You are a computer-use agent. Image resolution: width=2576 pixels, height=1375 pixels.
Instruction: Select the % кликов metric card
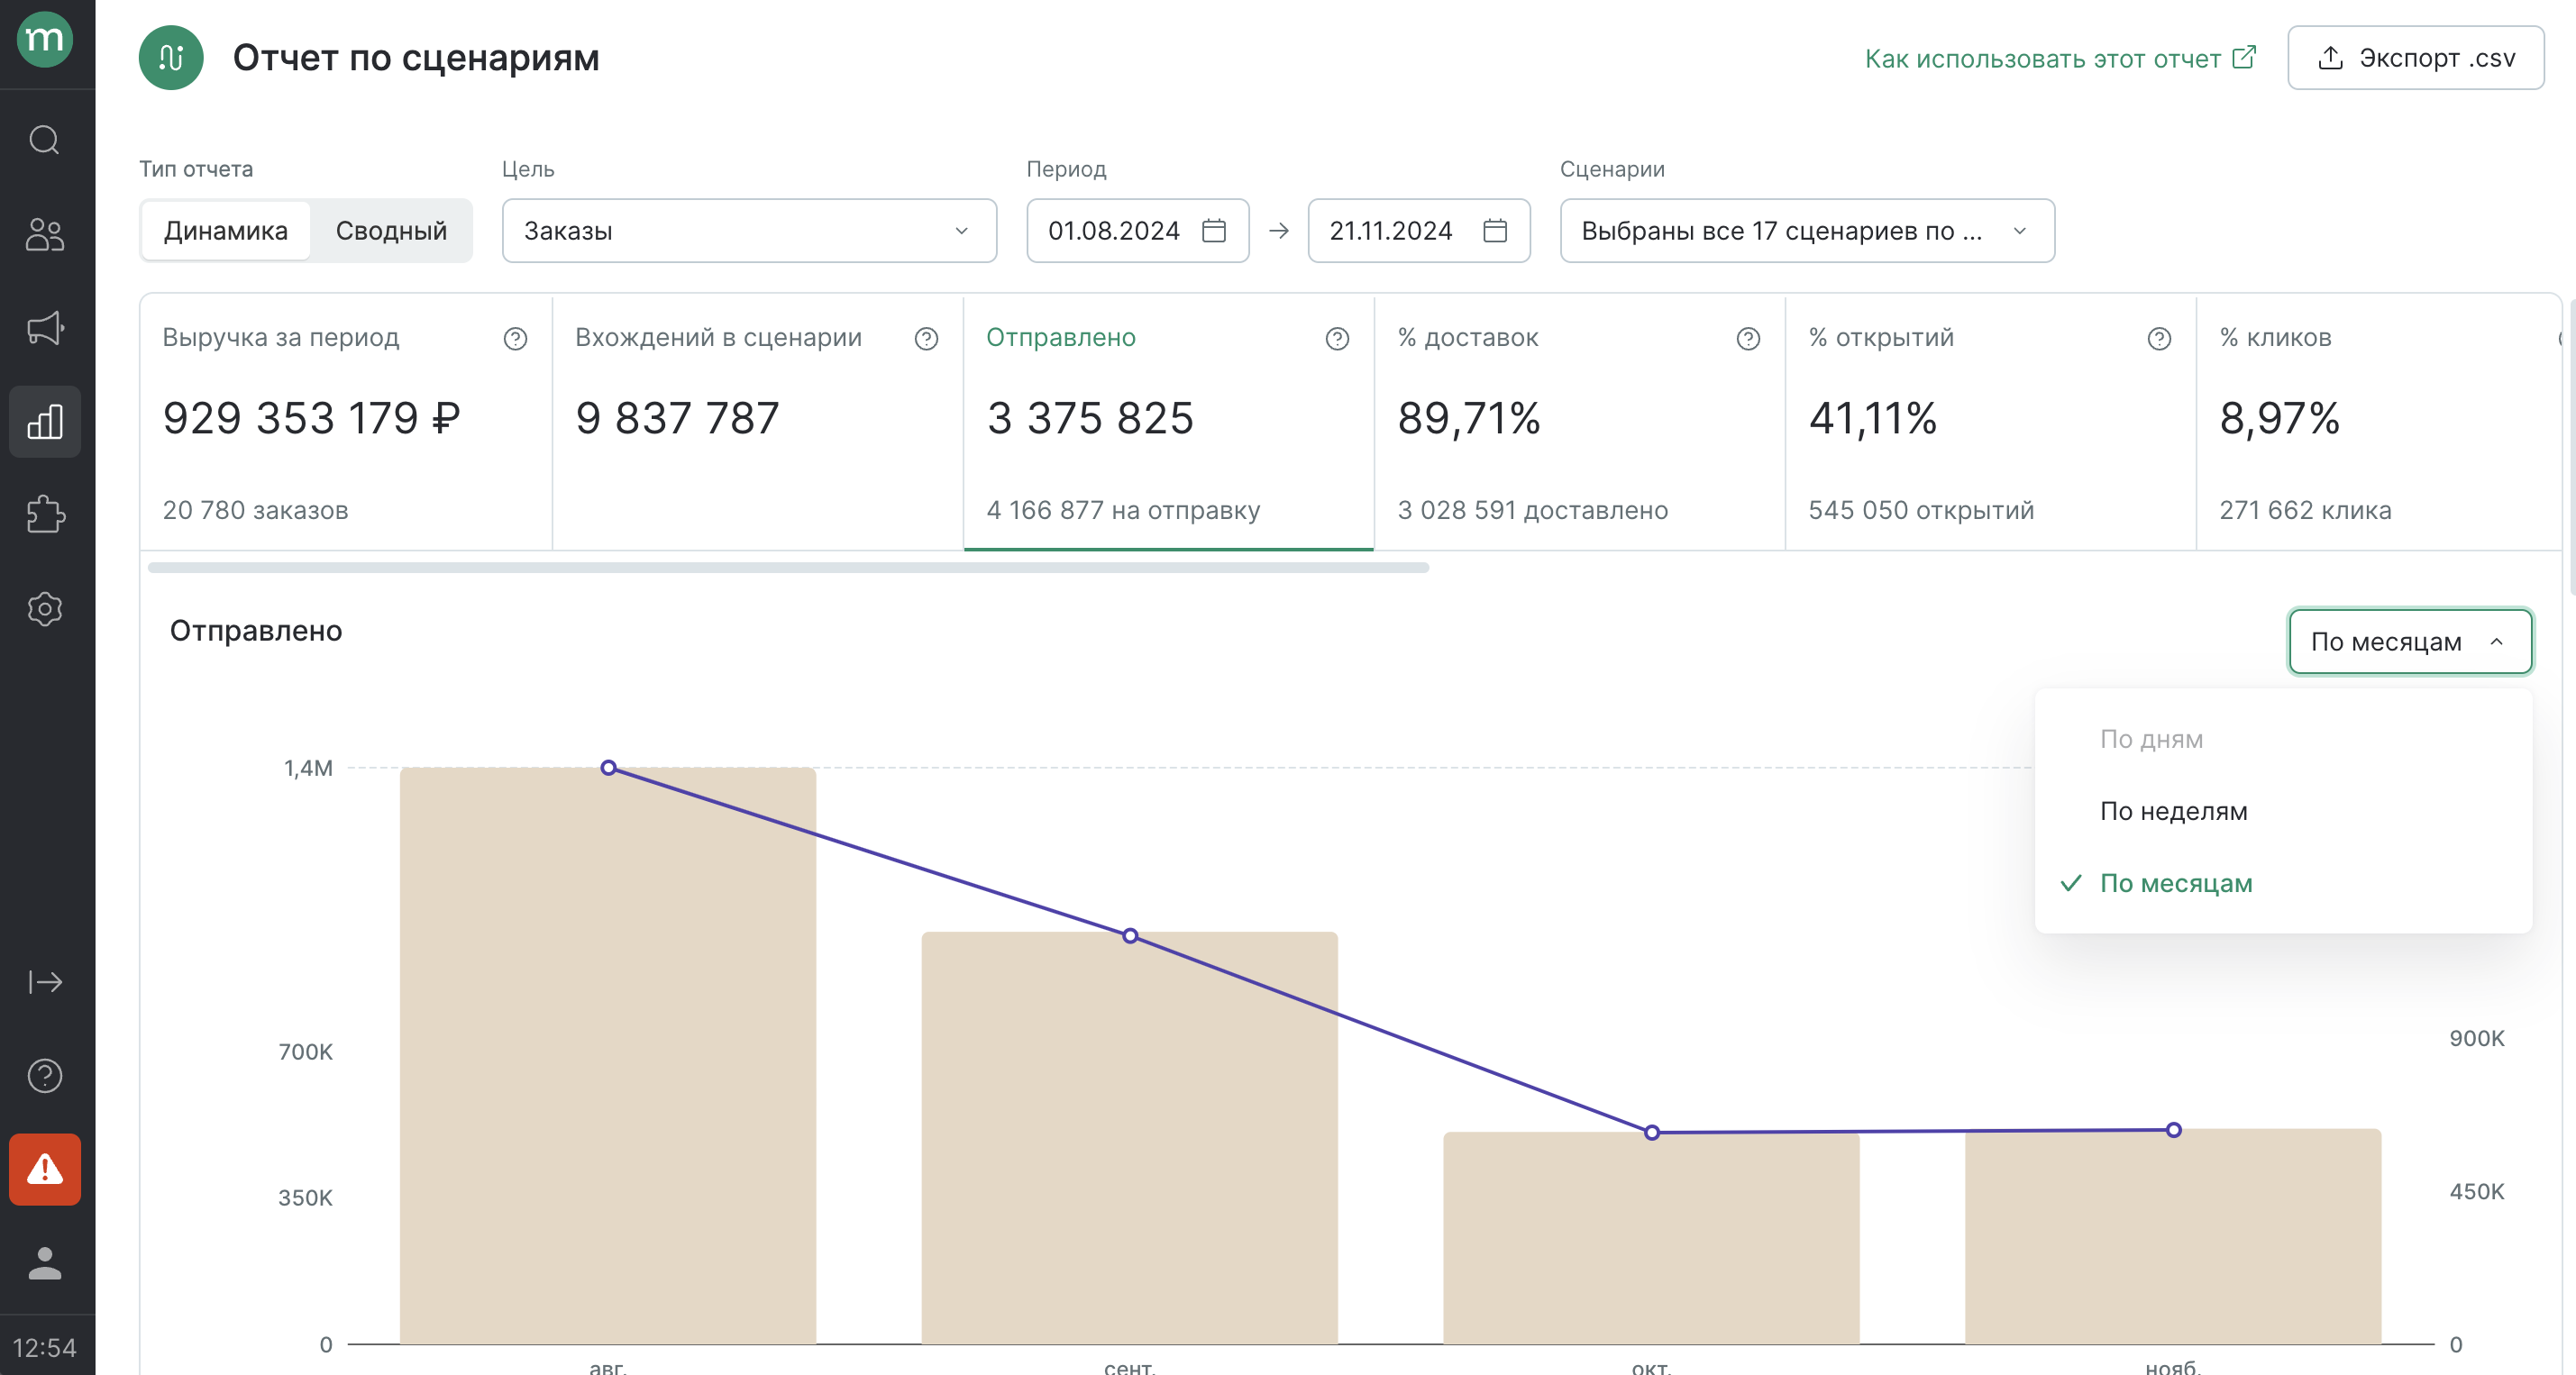[2380, 423]
